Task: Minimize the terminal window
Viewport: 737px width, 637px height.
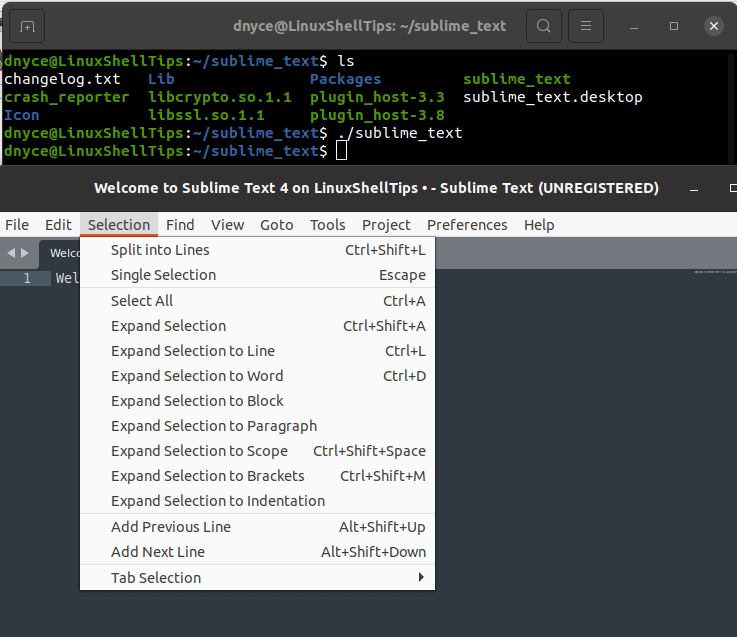Action: click(634, 26)
